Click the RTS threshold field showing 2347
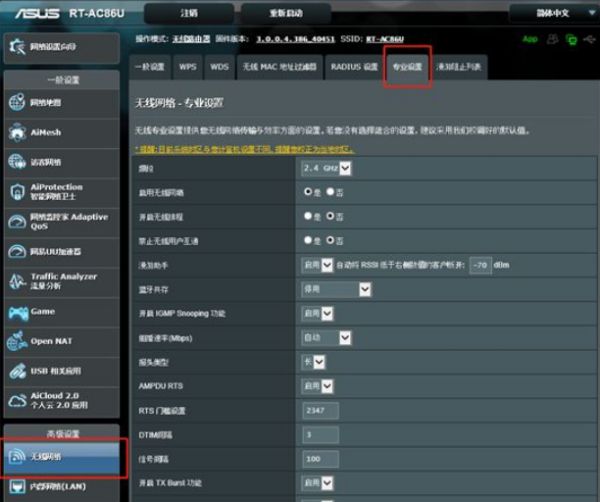Image resolution: width=600 pixels, height=502 pixels. point(320,410)
